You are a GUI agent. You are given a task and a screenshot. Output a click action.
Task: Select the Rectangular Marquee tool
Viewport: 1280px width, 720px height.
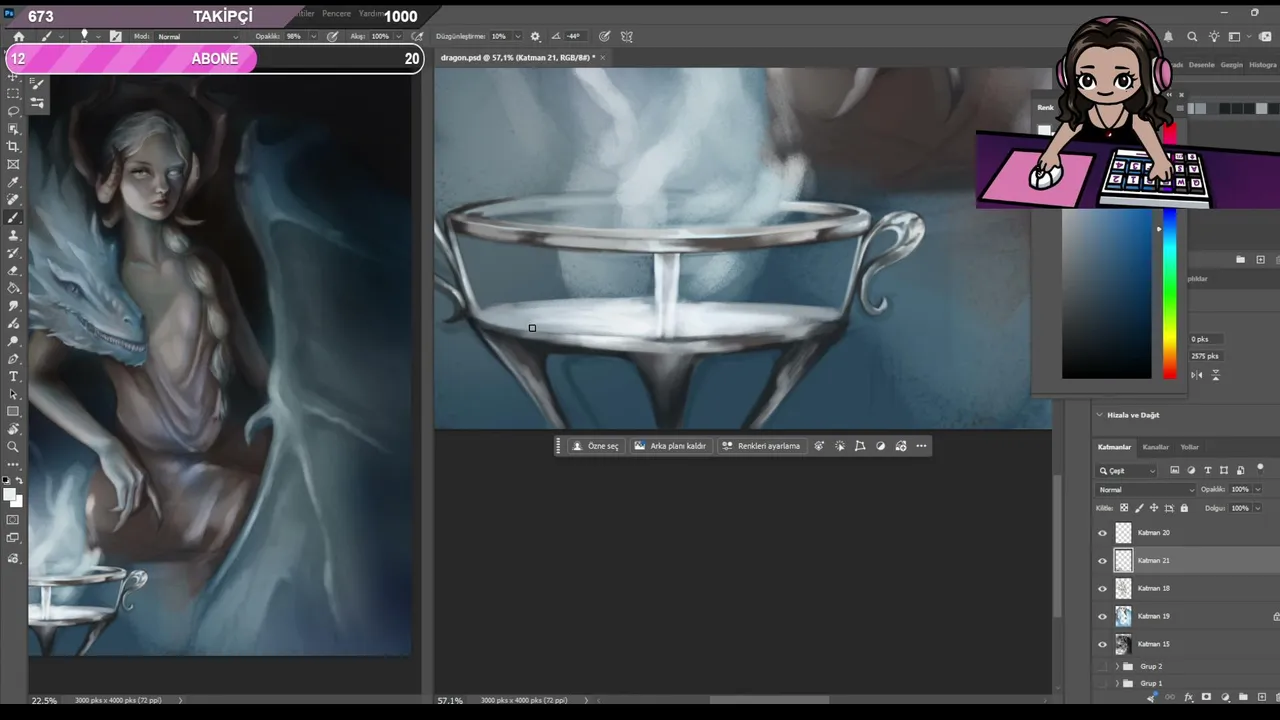pyautogui.click(x=13, y=93)
